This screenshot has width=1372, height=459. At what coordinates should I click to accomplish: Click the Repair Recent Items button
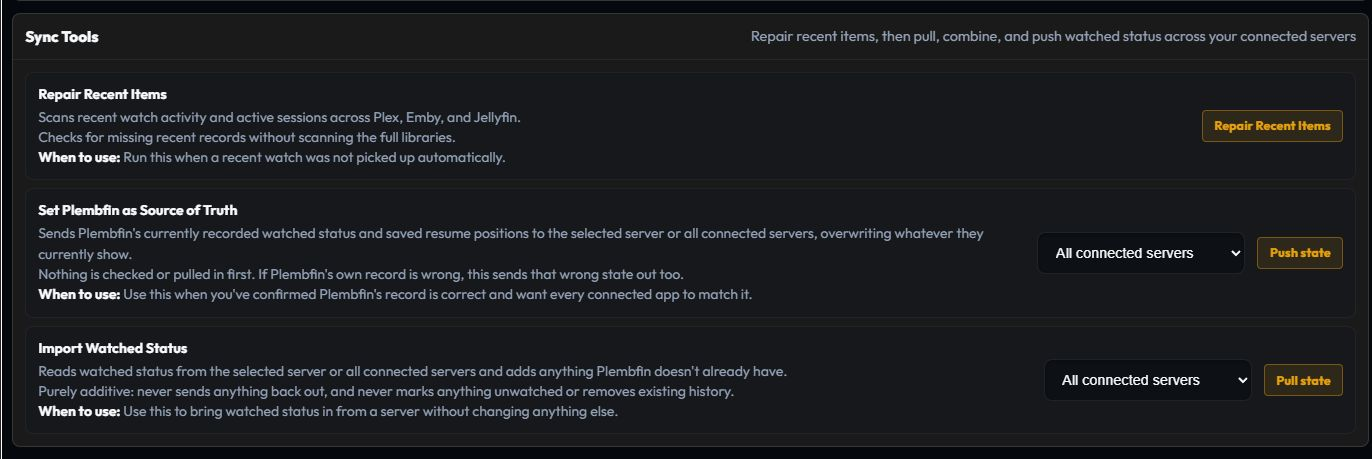(x=1272, y=126)
